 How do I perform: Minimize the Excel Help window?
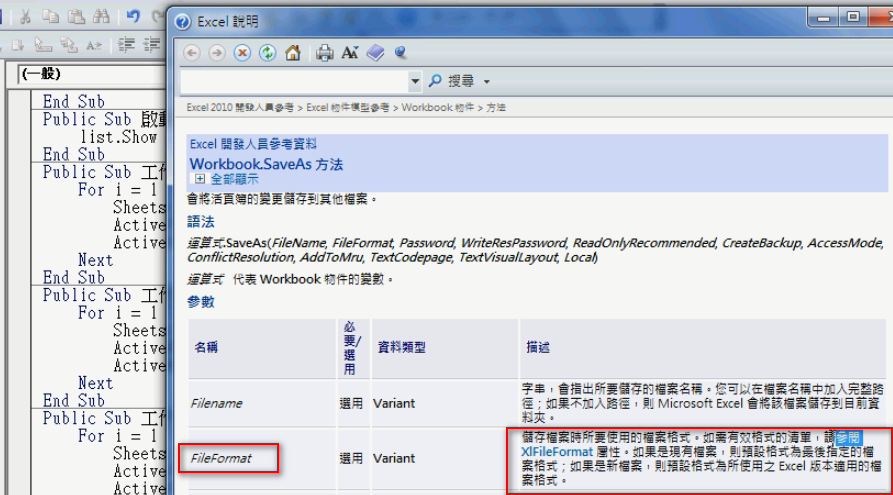click(823, 18)
